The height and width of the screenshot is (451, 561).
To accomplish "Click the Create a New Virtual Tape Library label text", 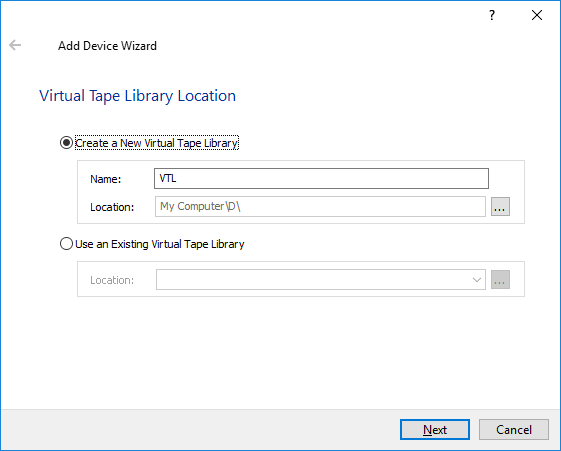I will 156,143.
